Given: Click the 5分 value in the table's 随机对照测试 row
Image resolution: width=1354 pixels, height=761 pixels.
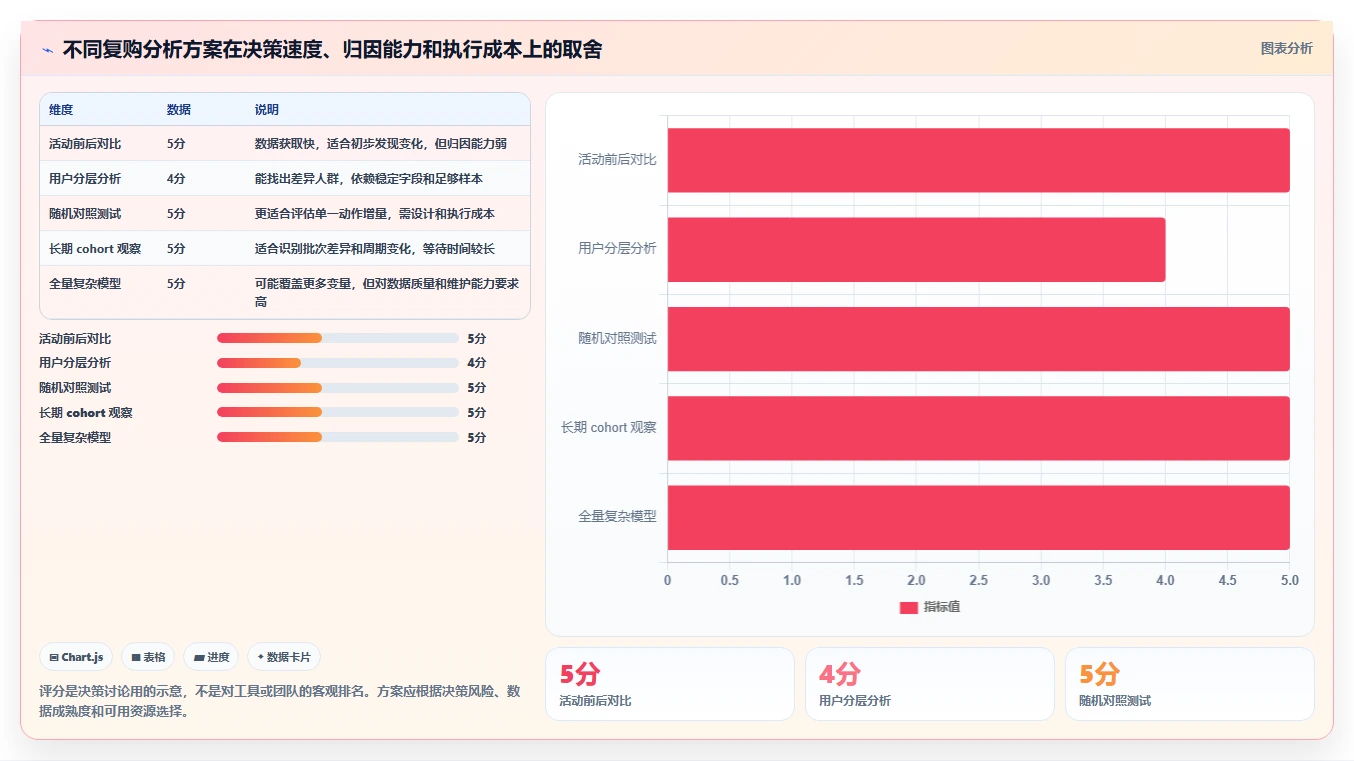Looking at the screenshot, I should click(176, 214).
